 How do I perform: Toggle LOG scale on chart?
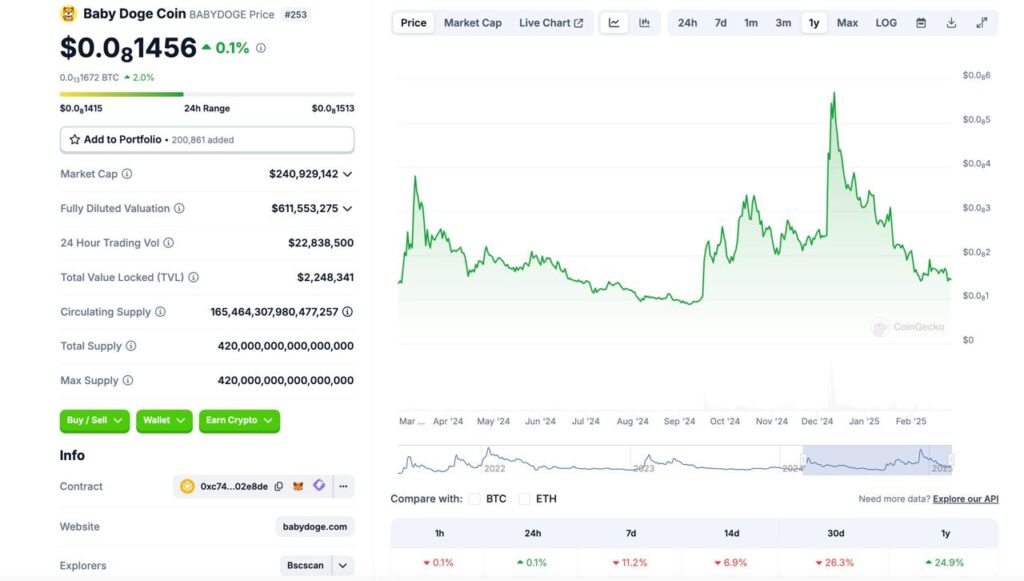(x=886, y=23)
